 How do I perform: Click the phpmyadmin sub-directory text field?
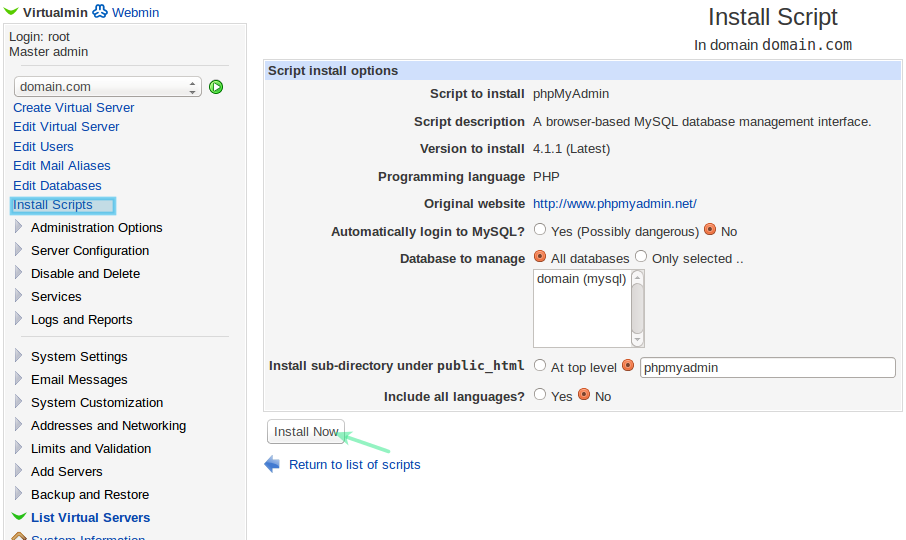coord(767,367)
